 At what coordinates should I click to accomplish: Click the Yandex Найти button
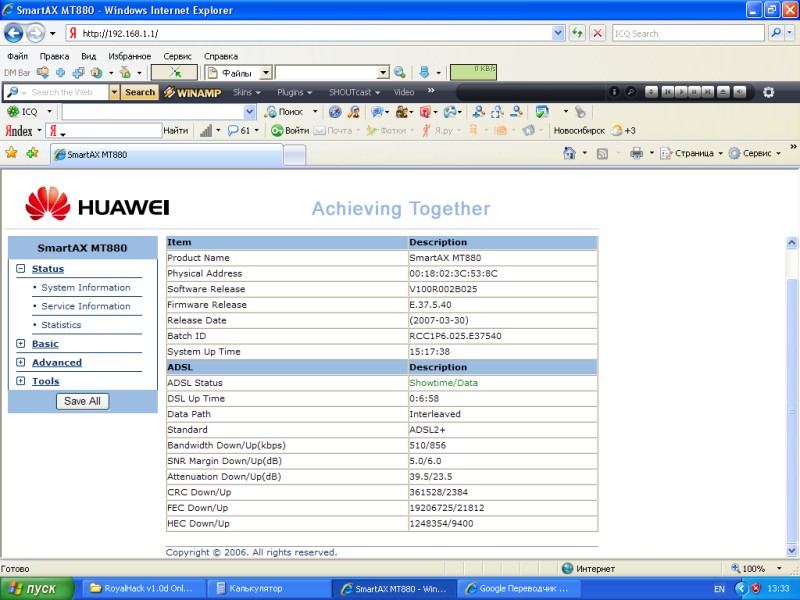[176, 131]
